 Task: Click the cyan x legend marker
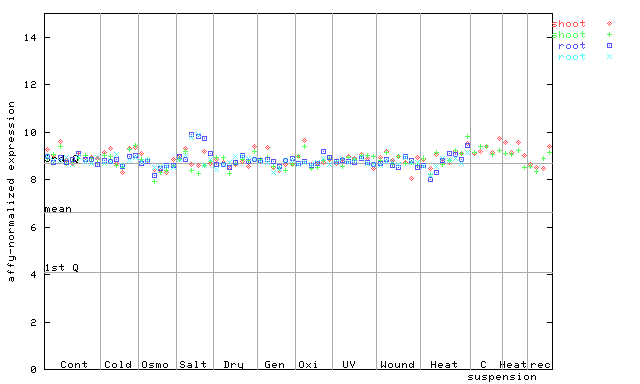pos(609,57)
